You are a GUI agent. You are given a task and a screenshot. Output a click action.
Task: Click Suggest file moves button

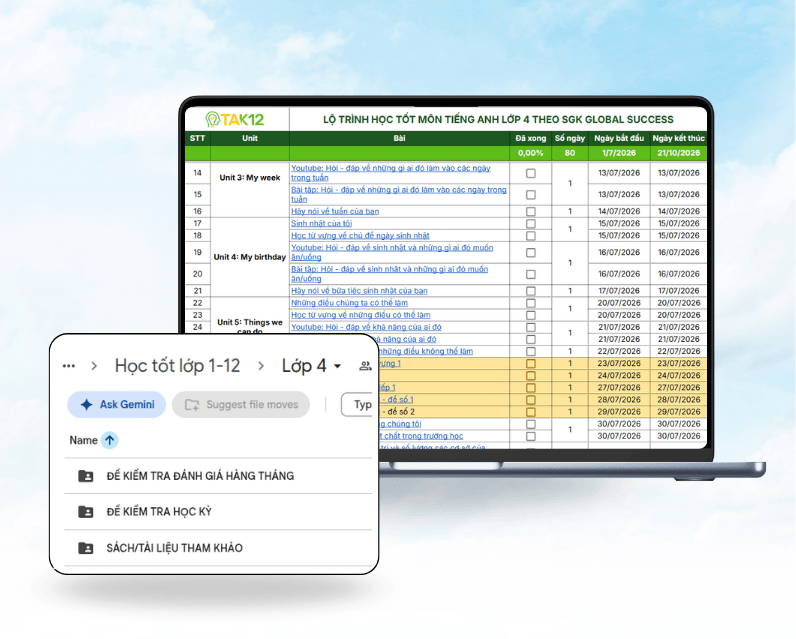(x=241, y=405)
